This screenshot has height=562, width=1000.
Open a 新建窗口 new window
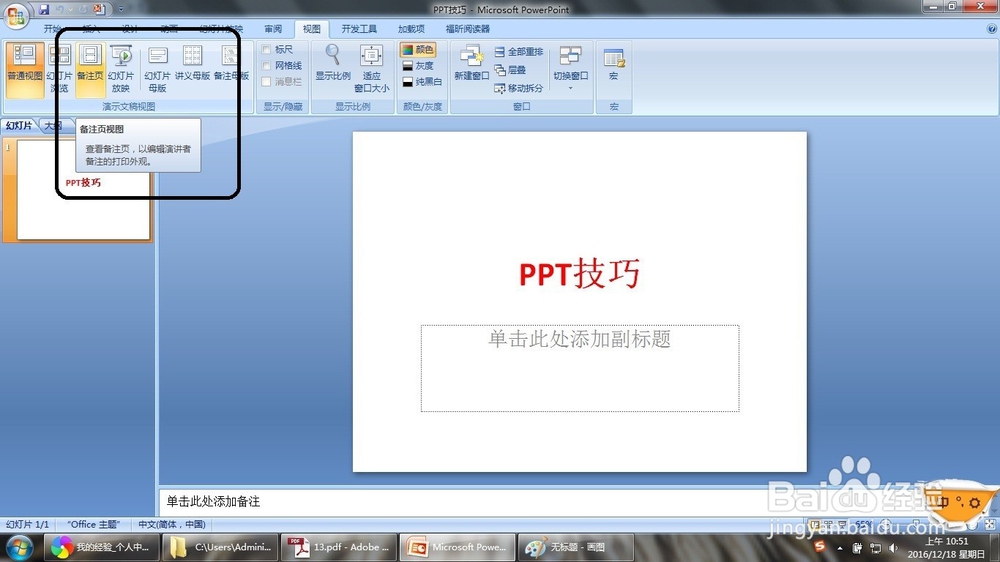[x=471, y=64]
